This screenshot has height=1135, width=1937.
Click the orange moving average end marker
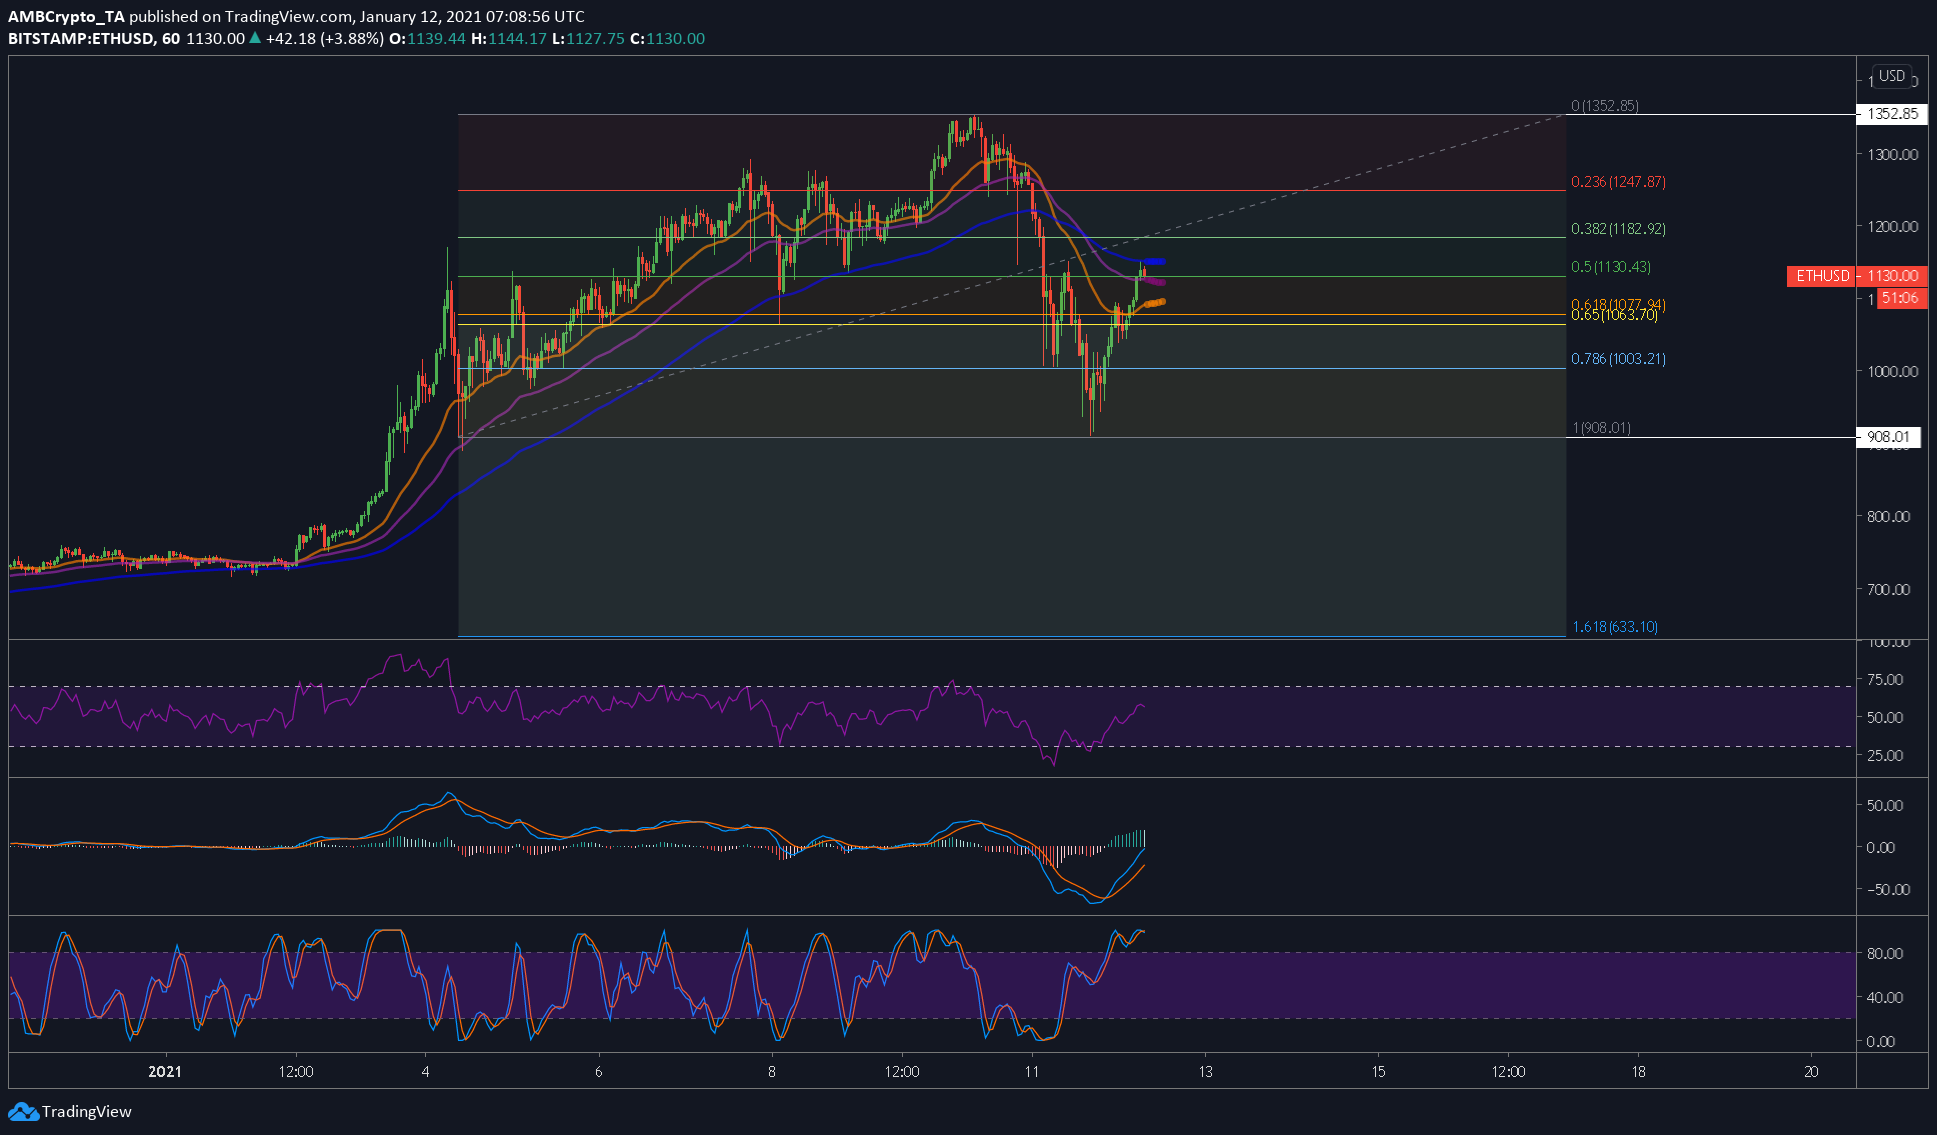(1155, 302)
